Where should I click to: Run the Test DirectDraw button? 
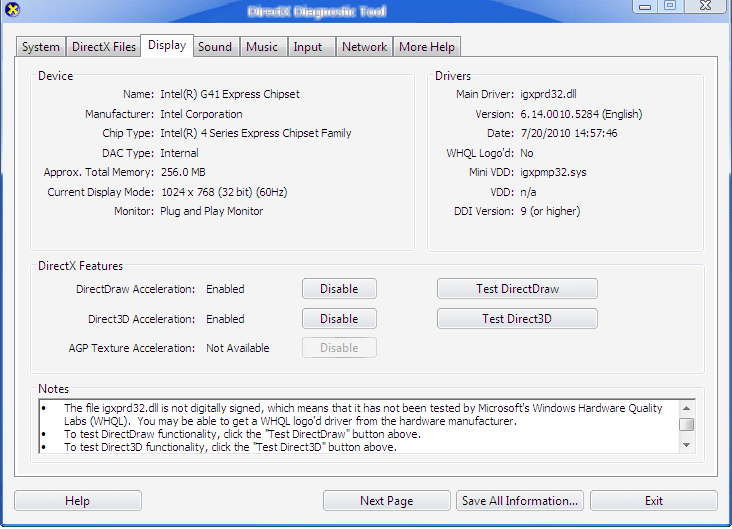coord(517,289)
